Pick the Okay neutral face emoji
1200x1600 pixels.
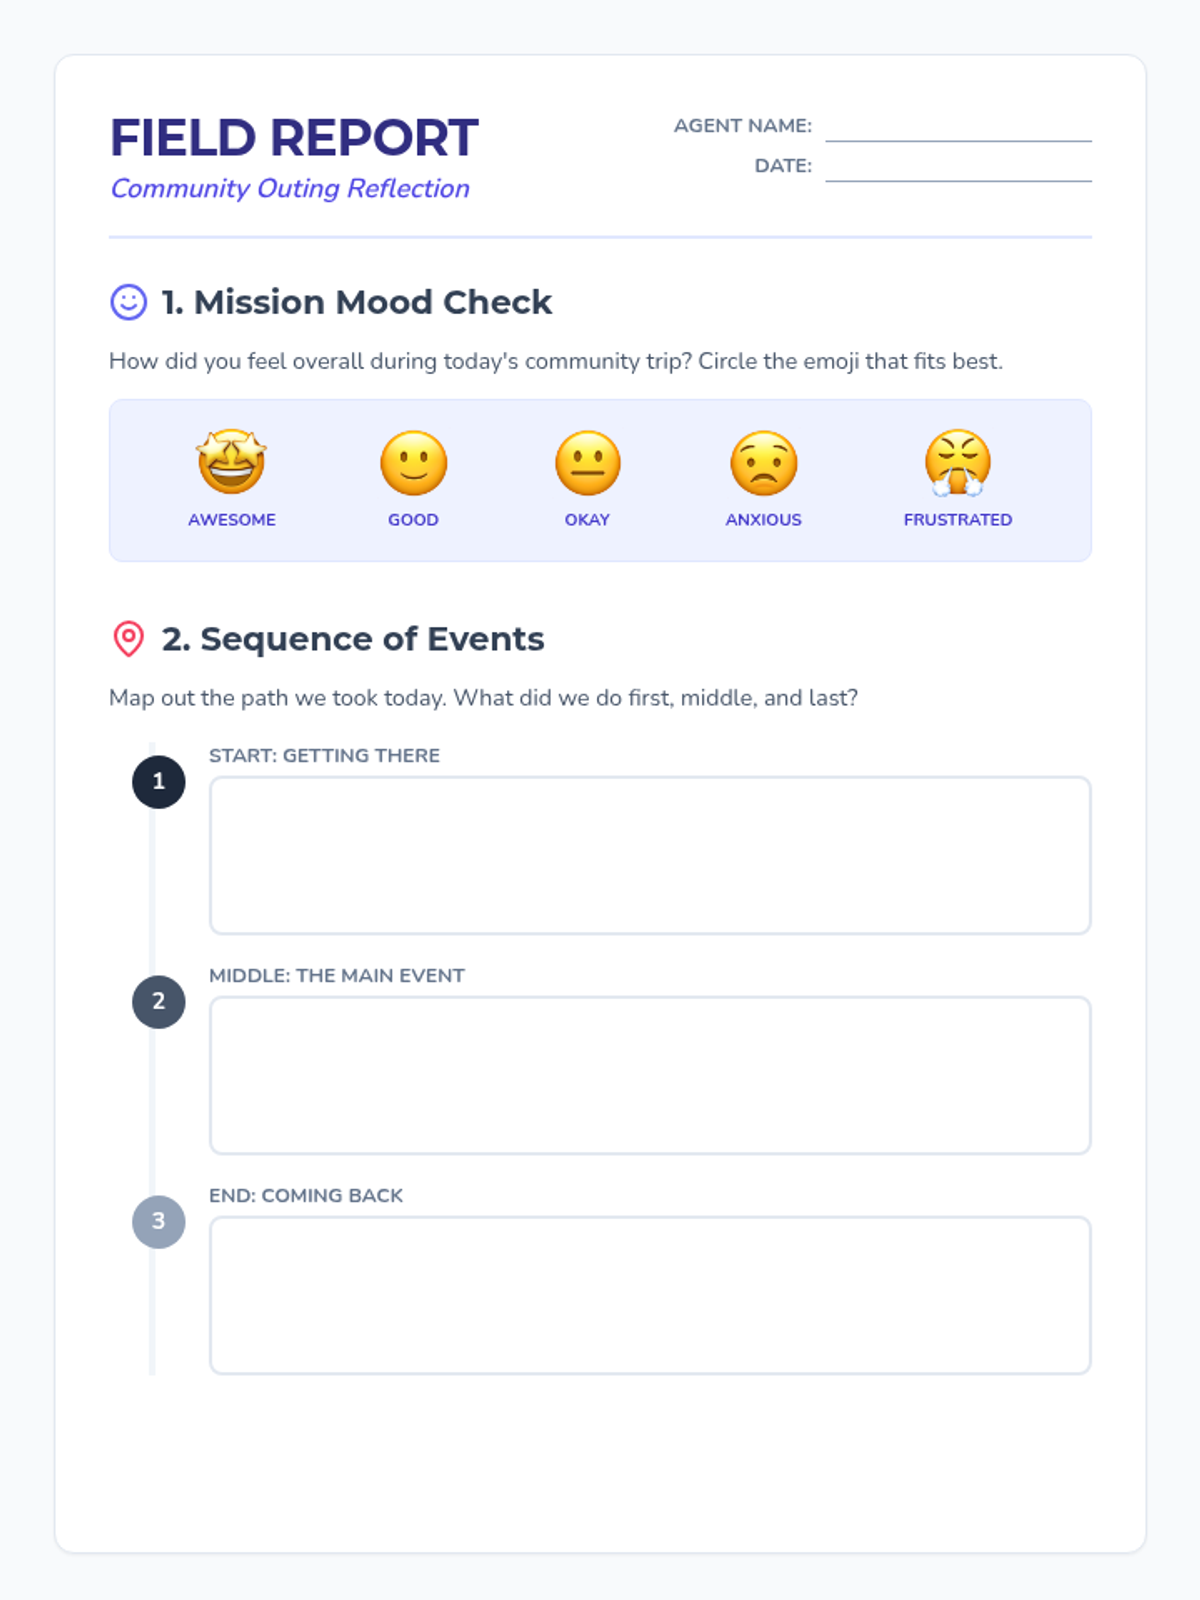click(587, 462)
